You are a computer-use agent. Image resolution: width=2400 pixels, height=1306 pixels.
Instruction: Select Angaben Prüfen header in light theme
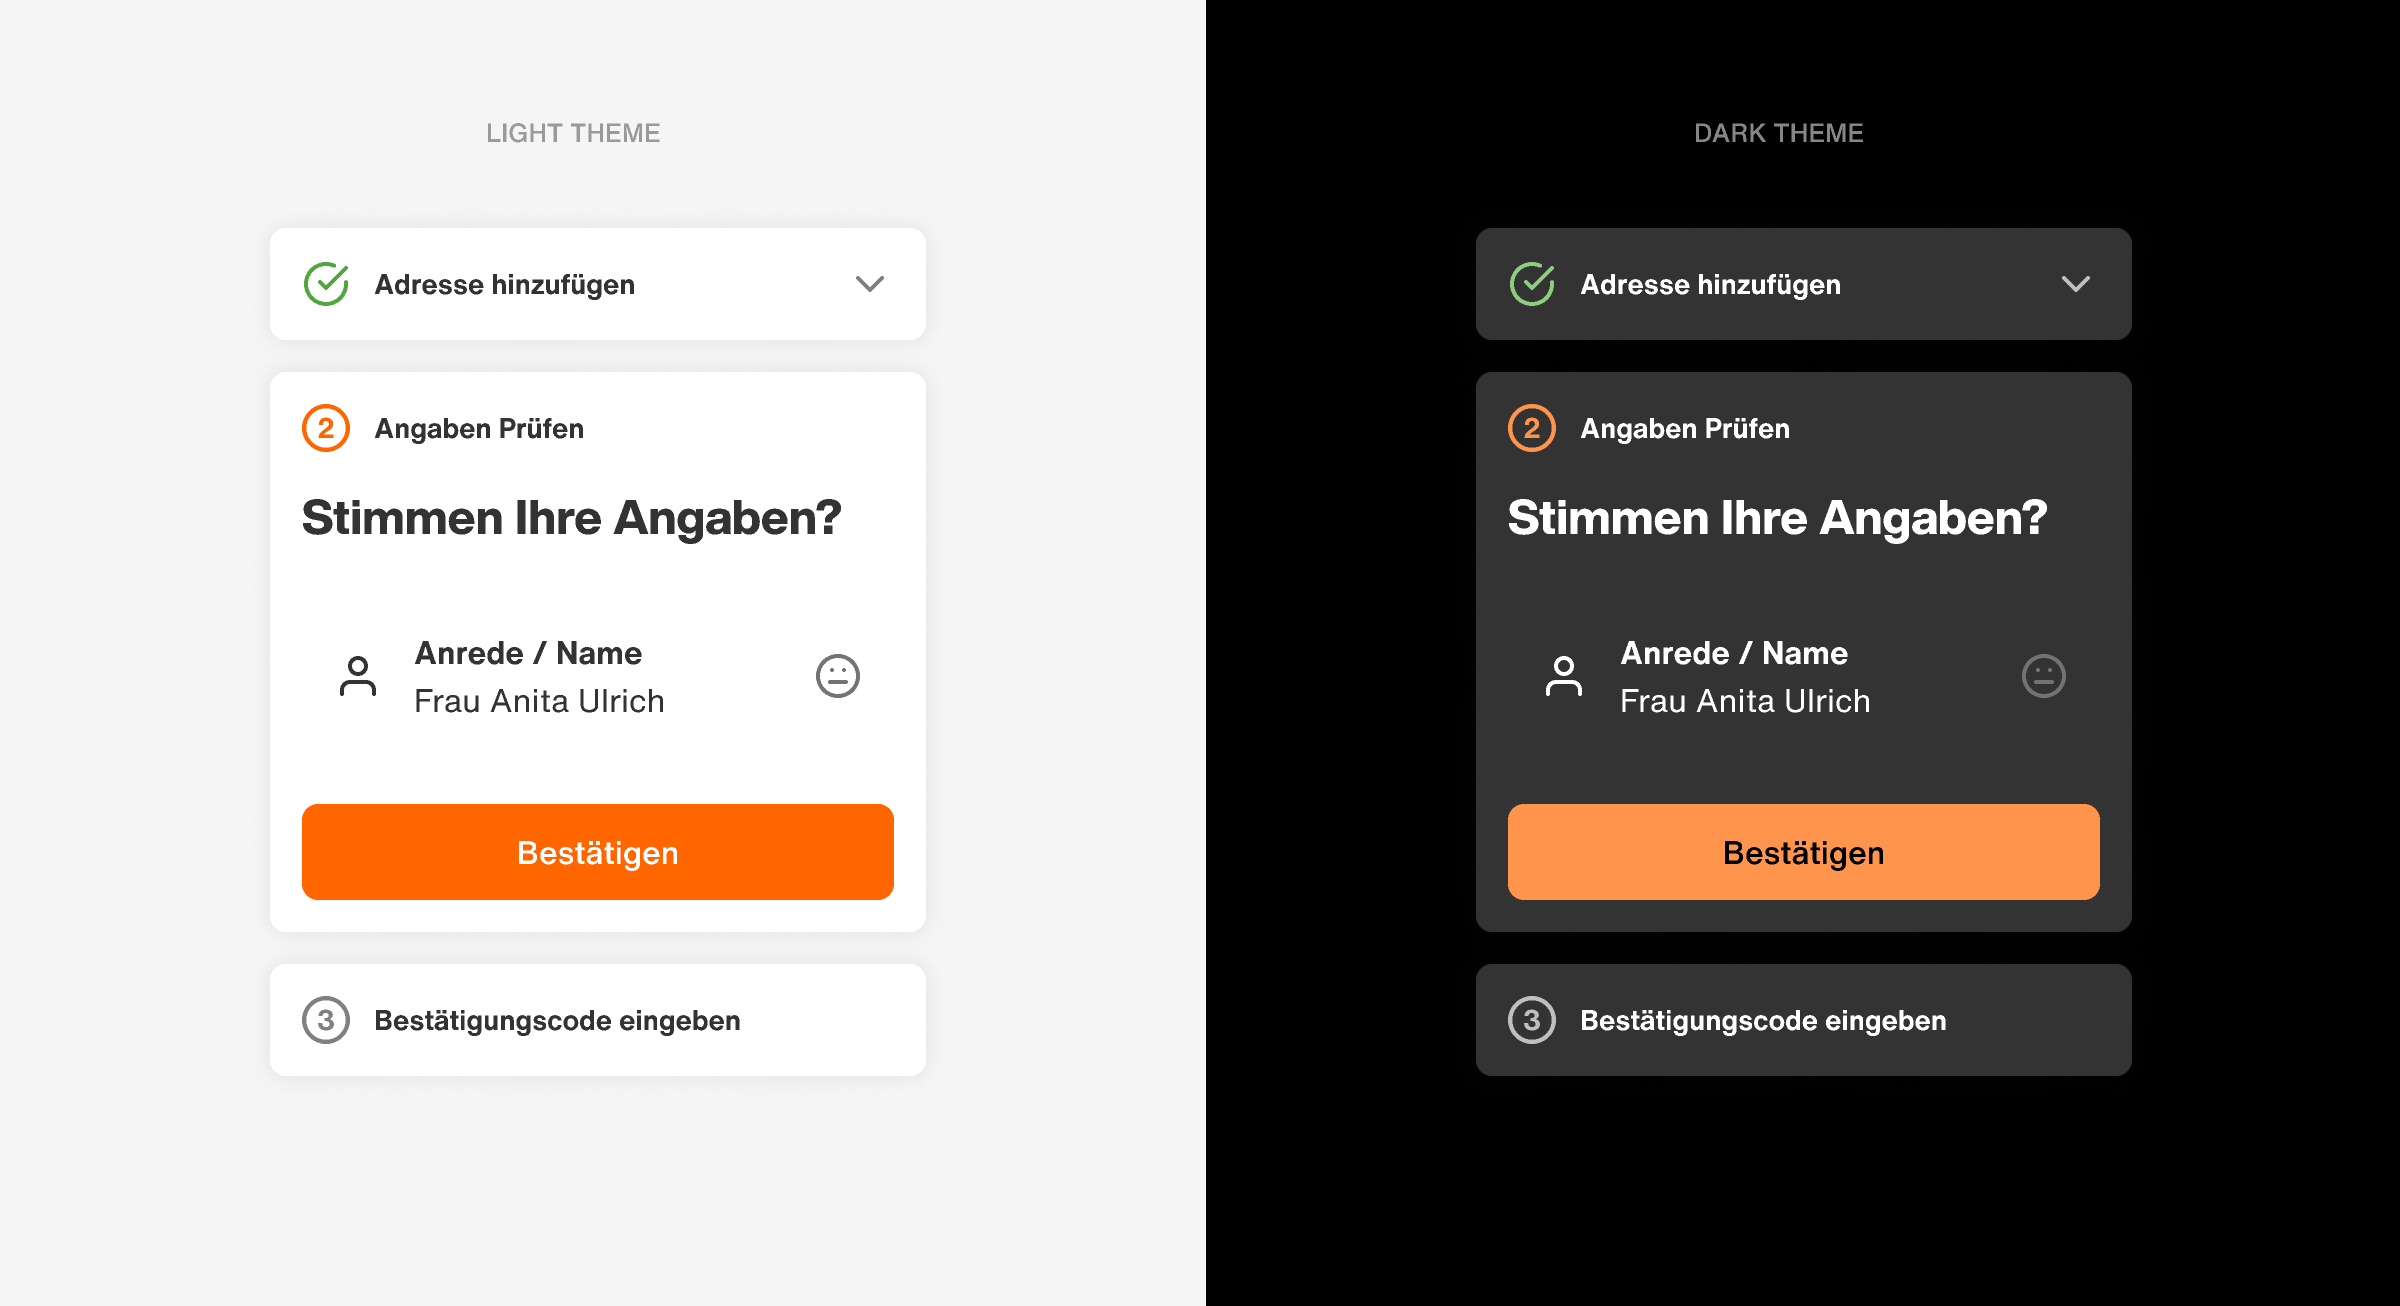click(479, 428)
